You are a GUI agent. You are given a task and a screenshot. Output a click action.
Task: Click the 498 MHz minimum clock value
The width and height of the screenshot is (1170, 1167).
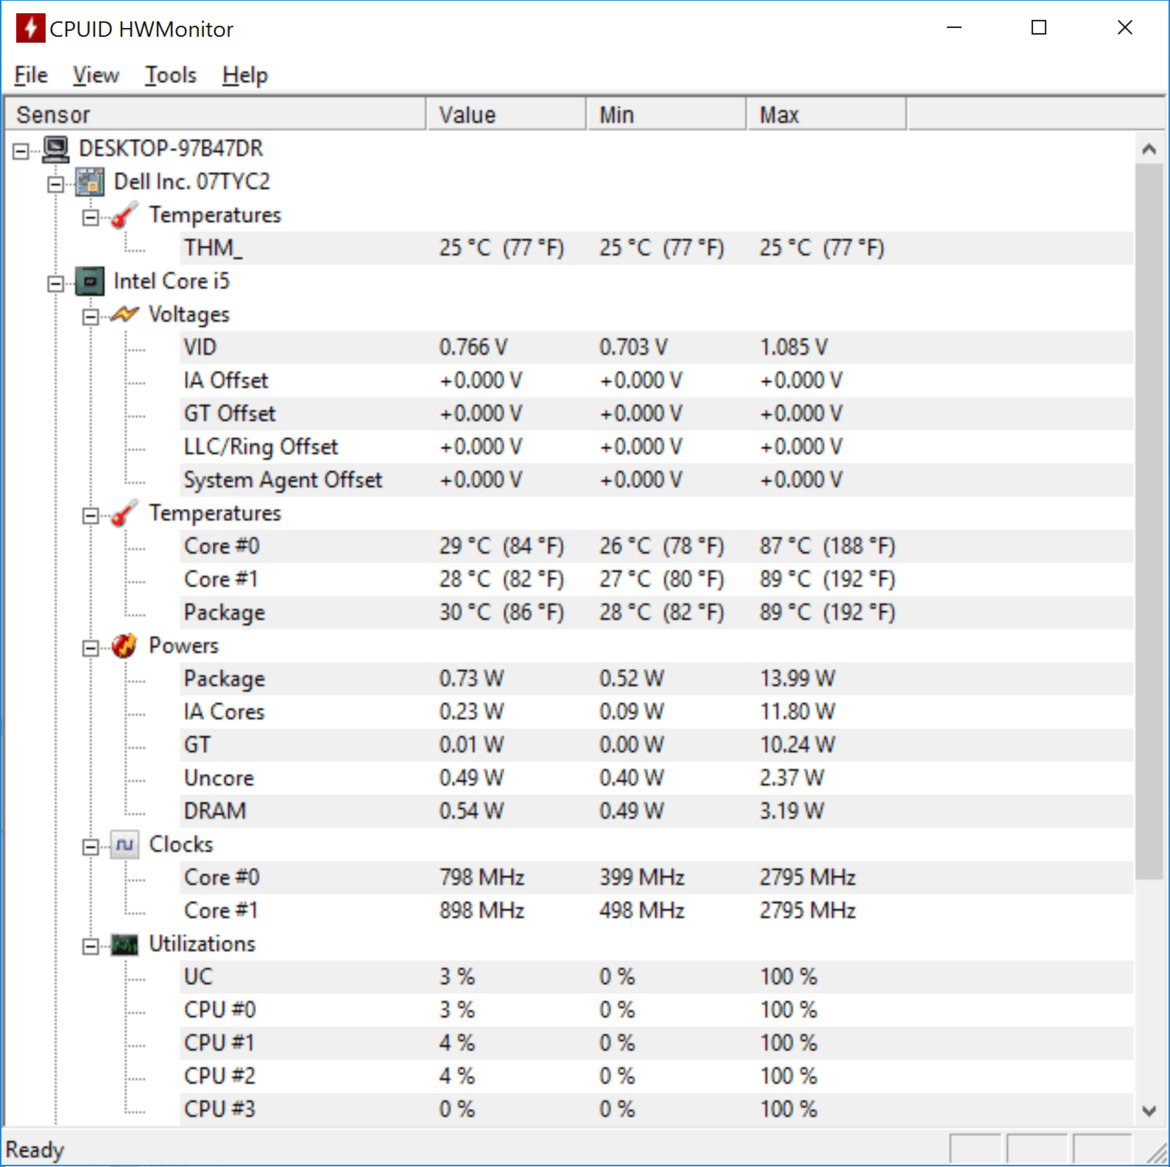point(642,911)
